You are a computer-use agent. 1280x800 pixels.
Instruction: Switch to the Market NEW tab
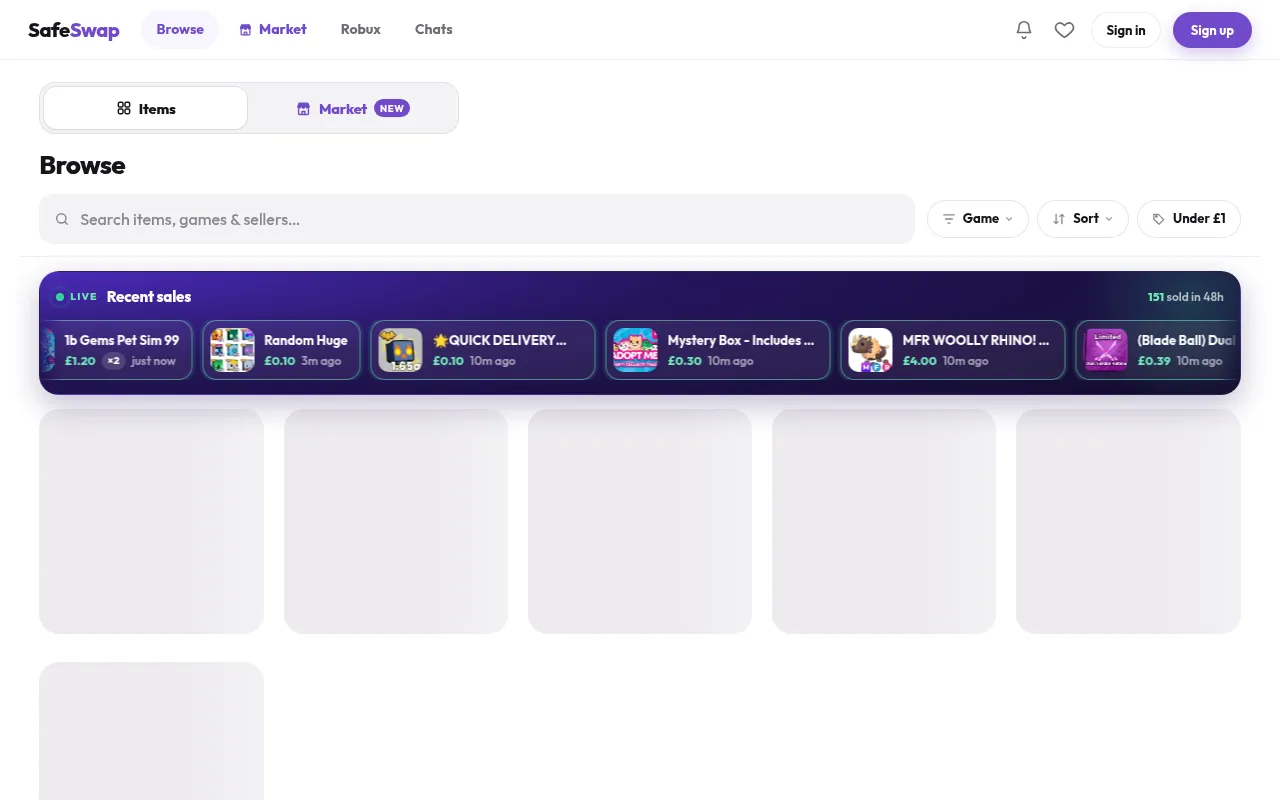click(353, 108)
